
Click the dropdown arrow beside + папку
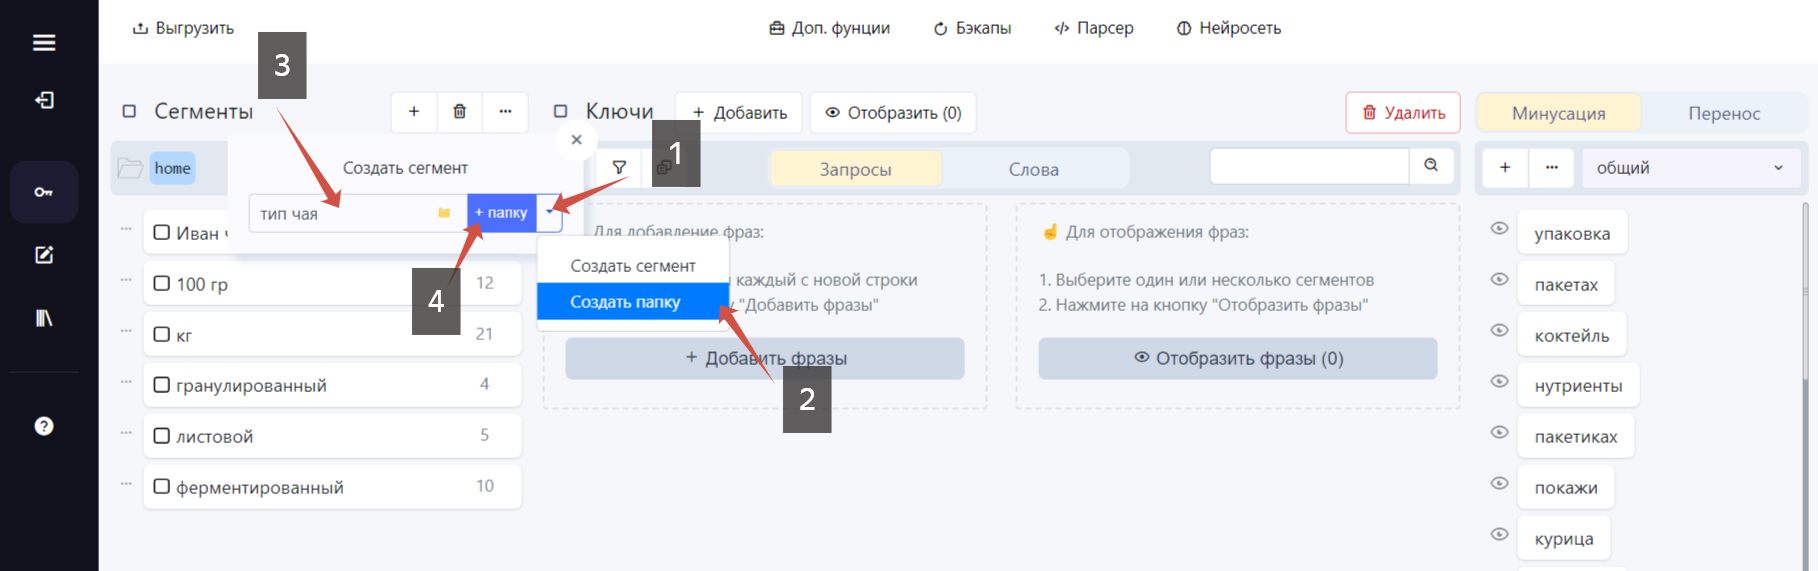tap(550, 213)
